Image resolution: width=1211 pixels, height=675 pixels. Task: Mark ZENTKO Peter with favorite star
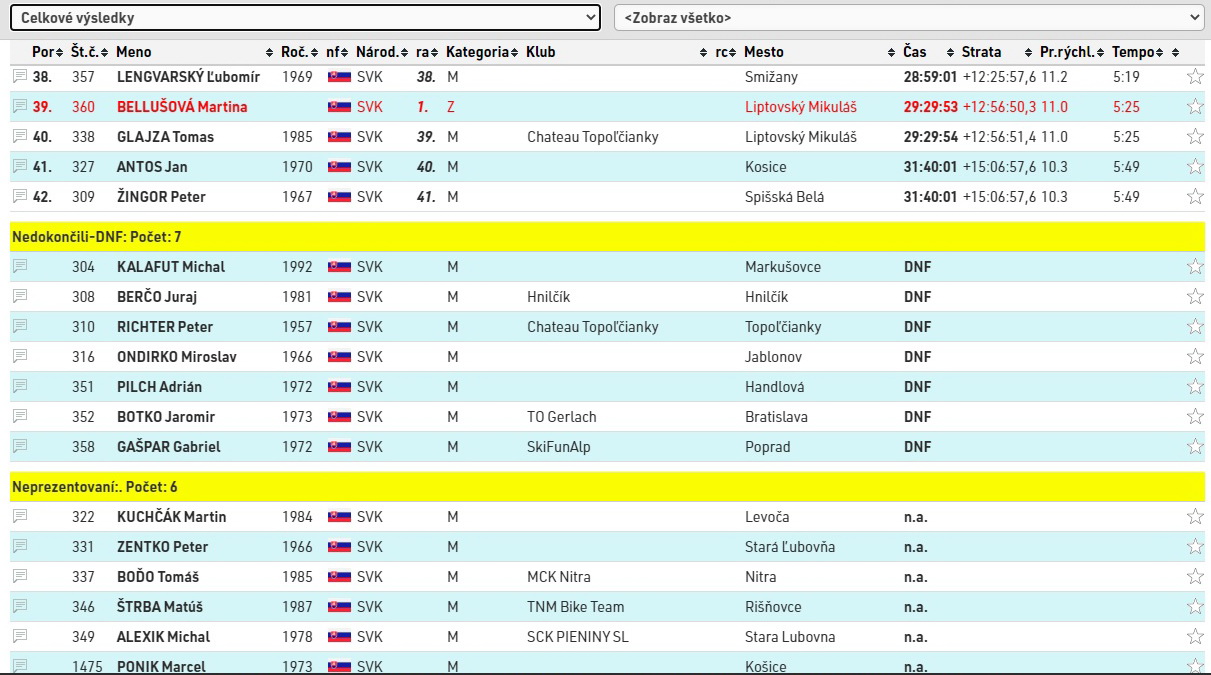[1194, 547]
